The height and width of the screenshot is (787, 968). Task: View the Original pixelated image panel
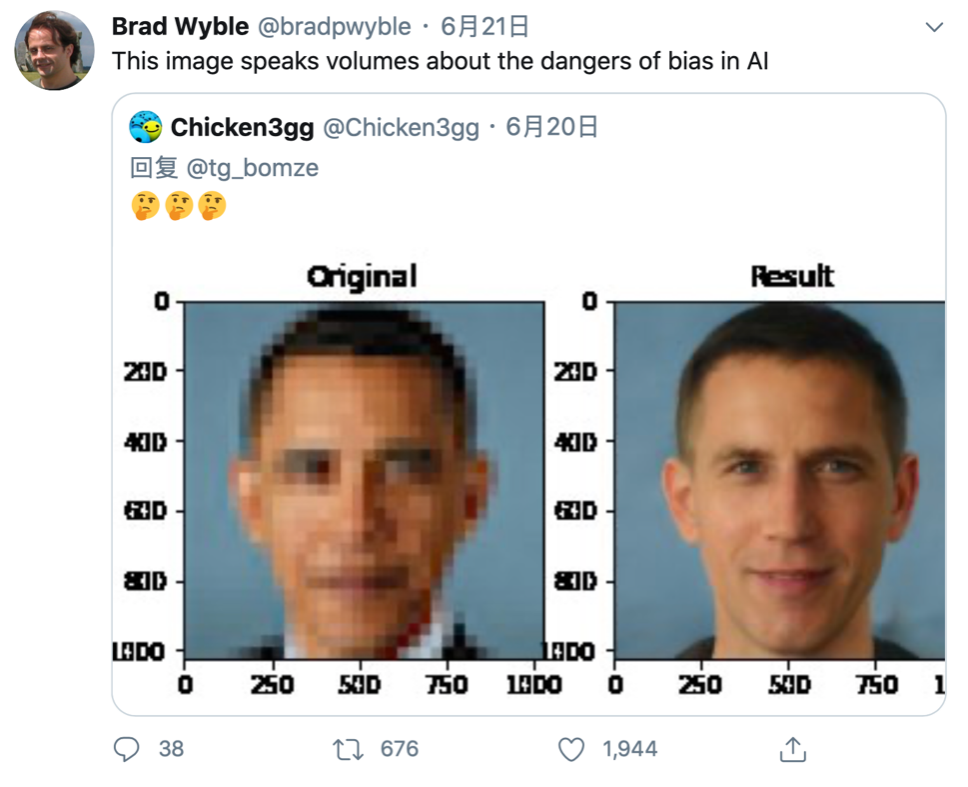[x=364, y=481]
